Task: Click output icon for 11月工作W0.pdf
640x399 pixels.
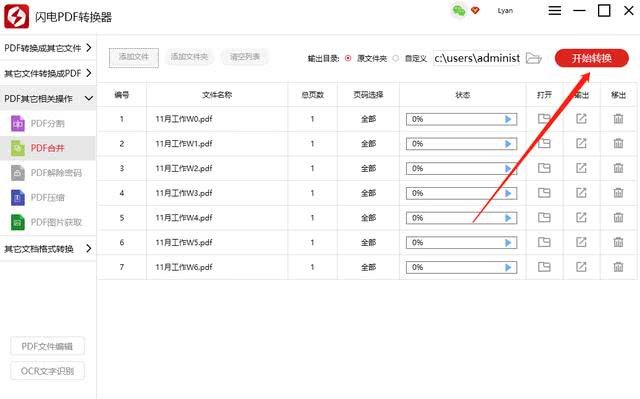Action: tap(581, 119)
